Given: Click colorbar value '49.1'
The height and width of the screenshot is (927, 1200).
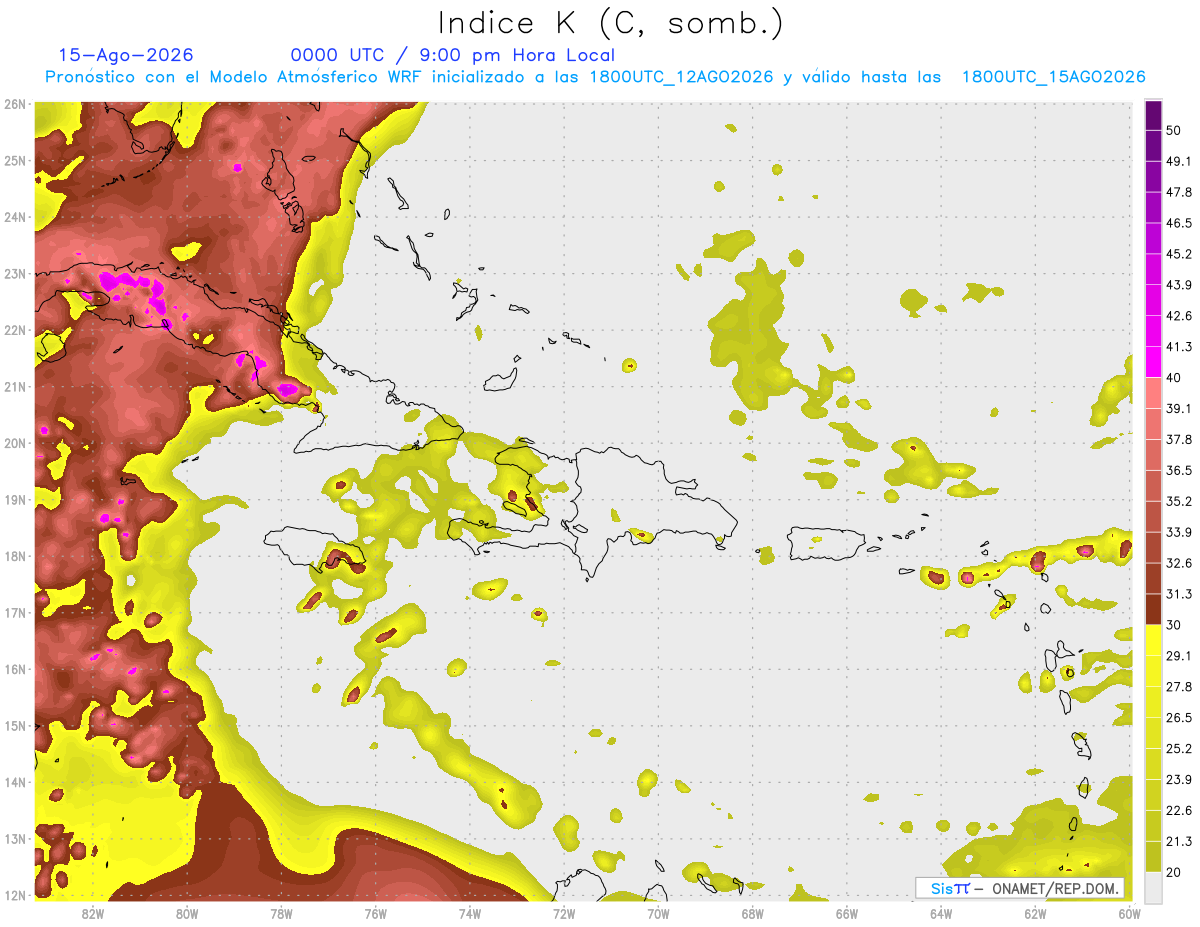Looking at the screenshot, I should point(1179,161).
